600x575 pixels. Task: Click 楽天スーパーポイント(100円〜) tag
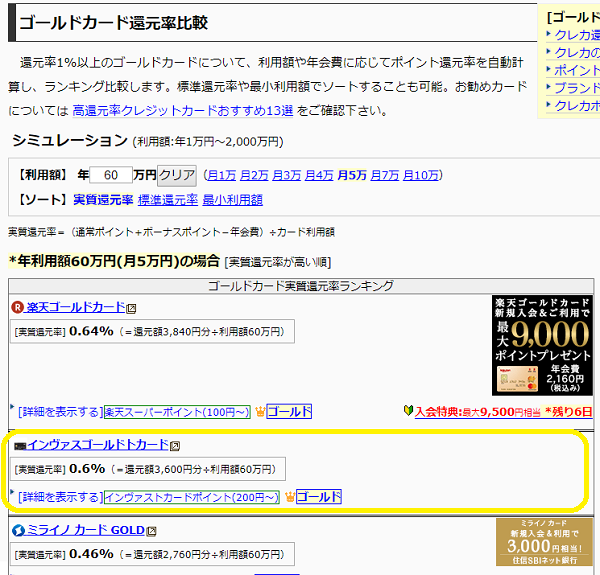pyautogui.click(x=177, y=412)
